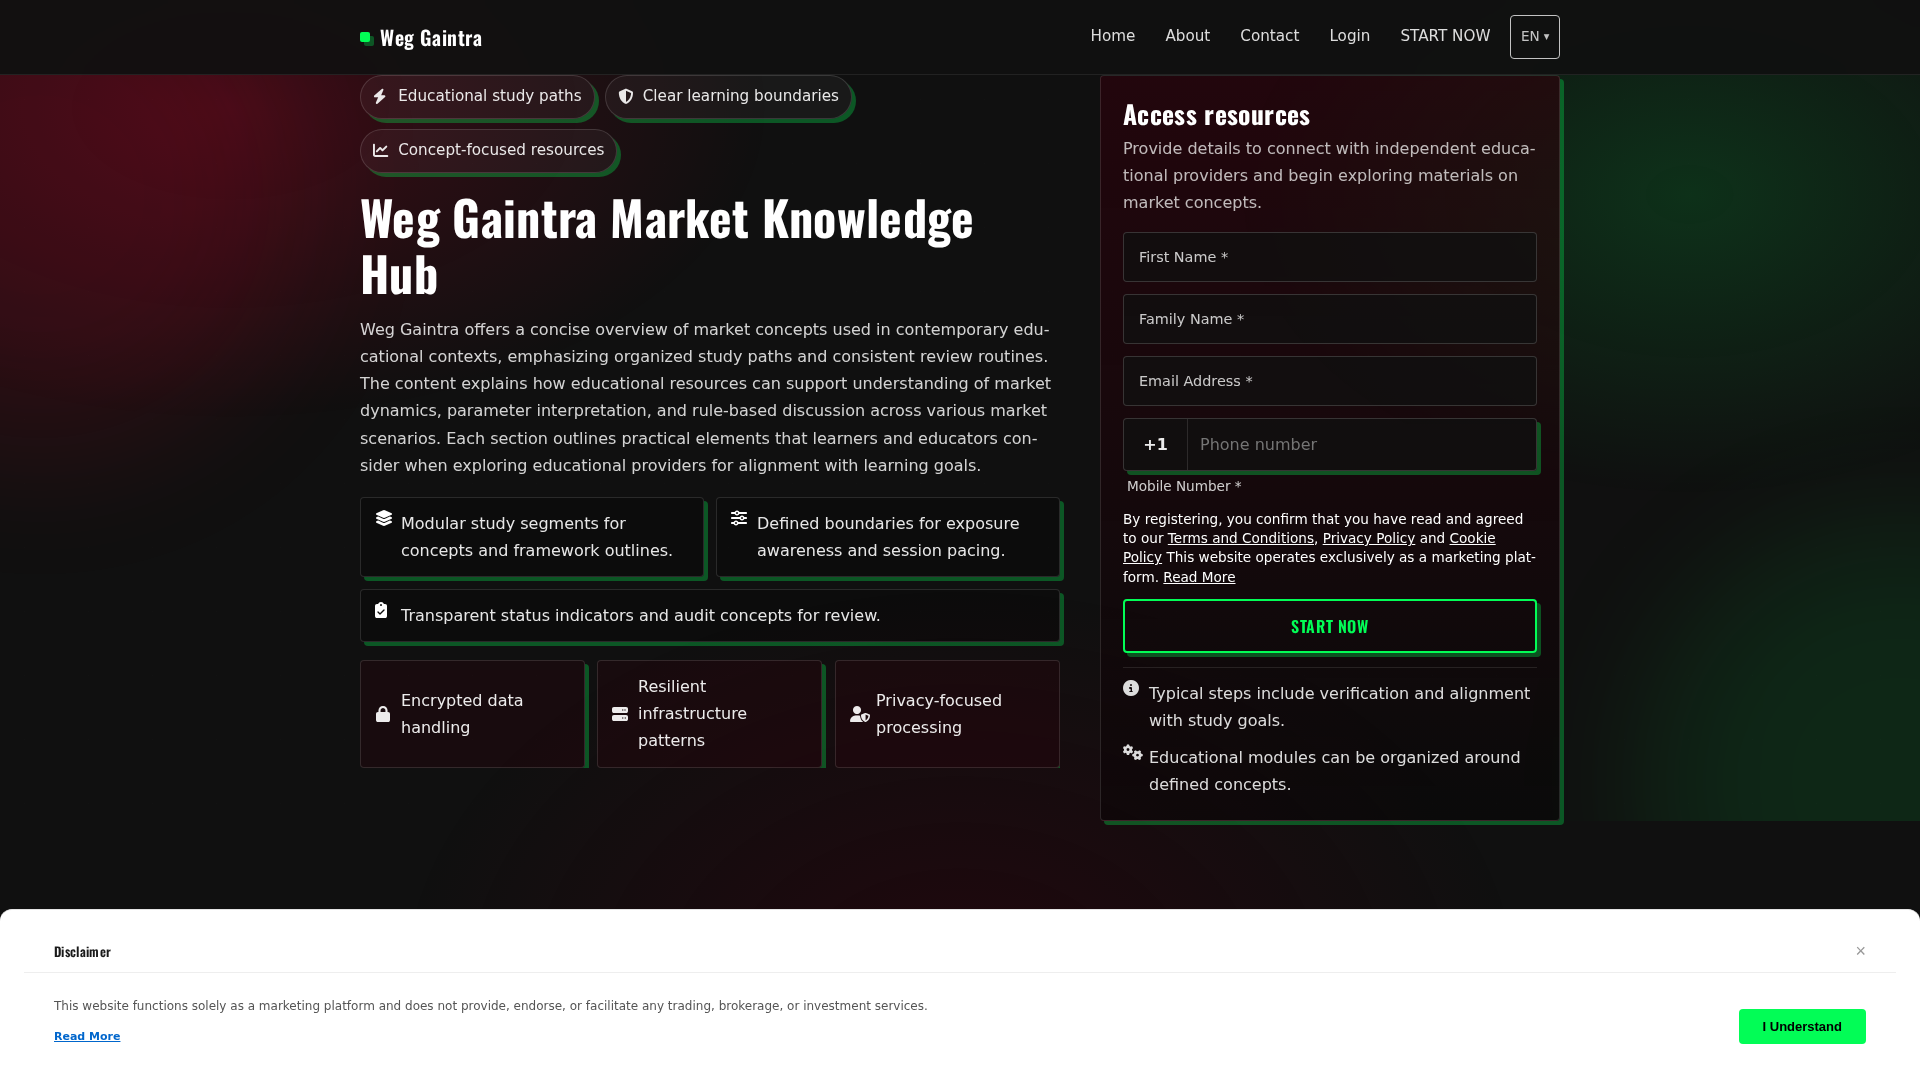This screenshot has height=1080, width=1920.
Task: Click the Encrypted data handling card text
Action: click(462, 714)
